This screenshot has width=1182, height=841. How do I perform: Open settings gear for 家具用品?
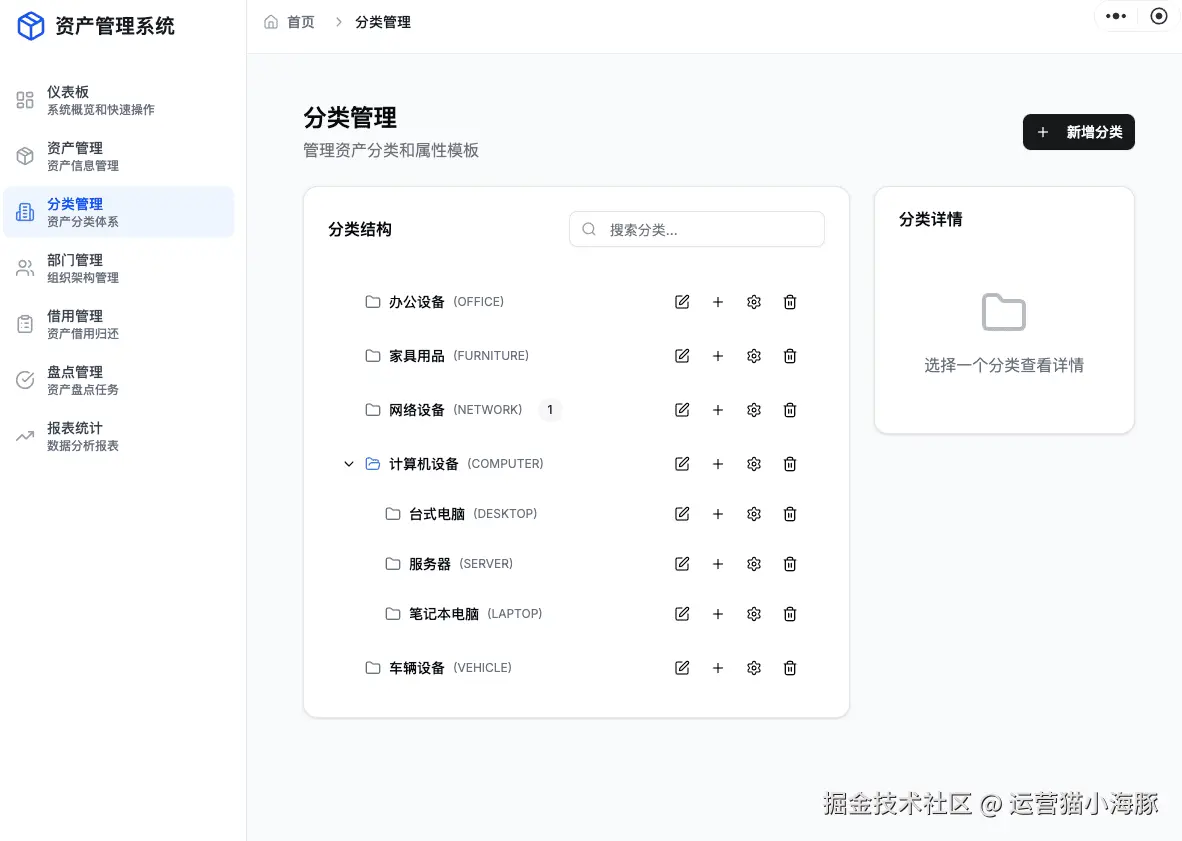pyautogui.click(x=754, y=356)
